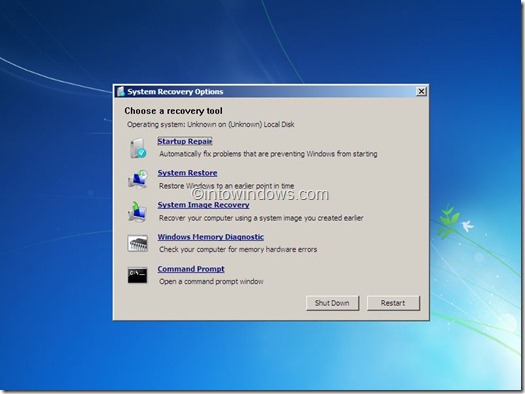Click 'Restore Windows to an earlier point' text
The image size is (525, 394).
(227, 186)
